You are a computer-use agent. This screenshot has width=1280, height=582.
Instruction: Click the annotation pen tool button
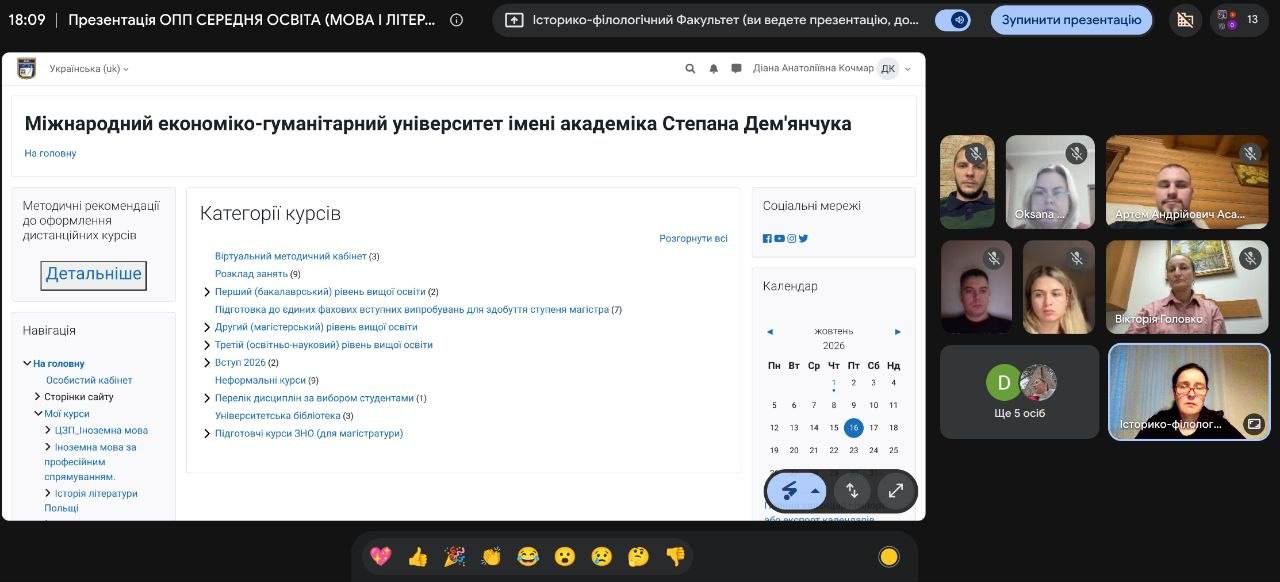789,491
